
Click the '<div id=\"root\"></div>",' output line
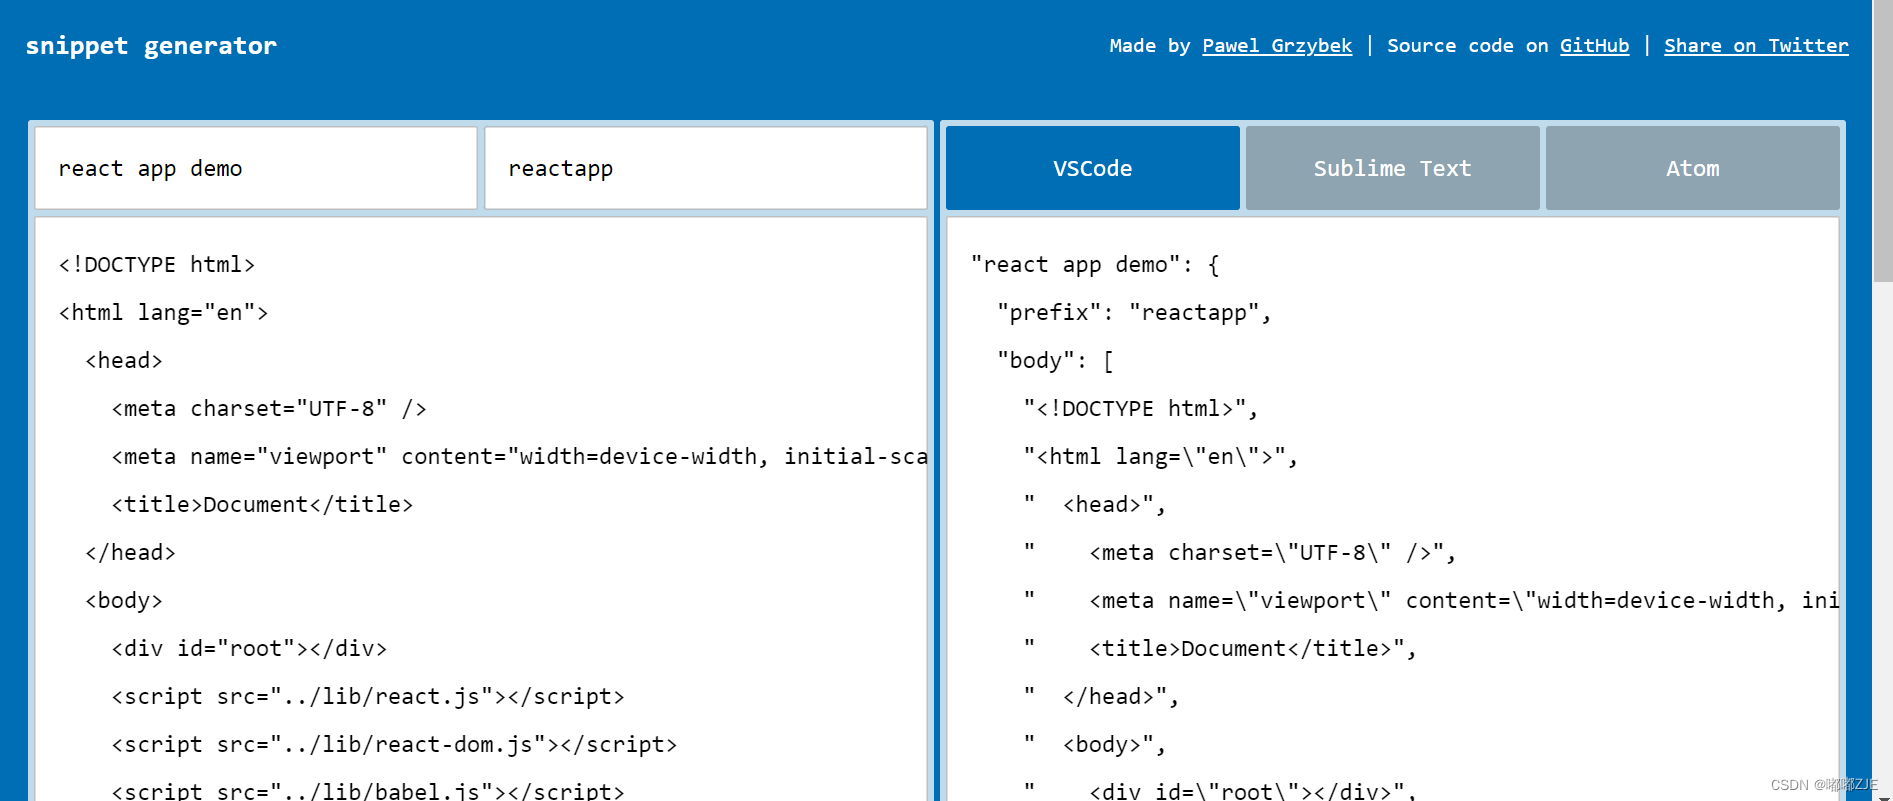(1220, 790)
